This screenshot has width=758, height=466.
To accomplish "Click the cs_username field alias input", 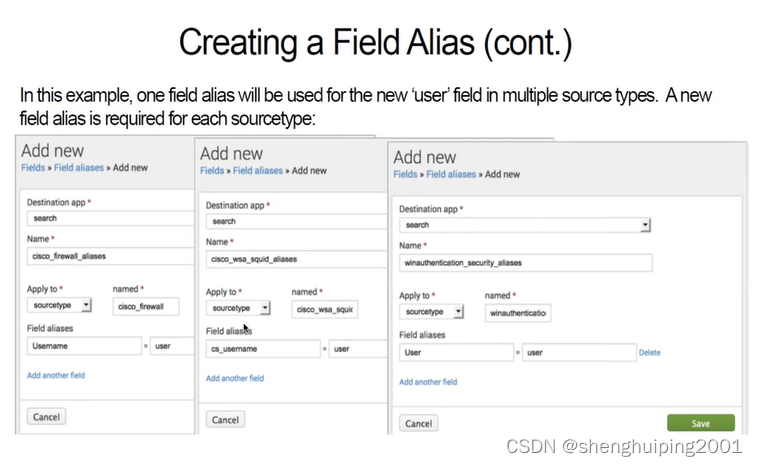I will click(263, 349).
